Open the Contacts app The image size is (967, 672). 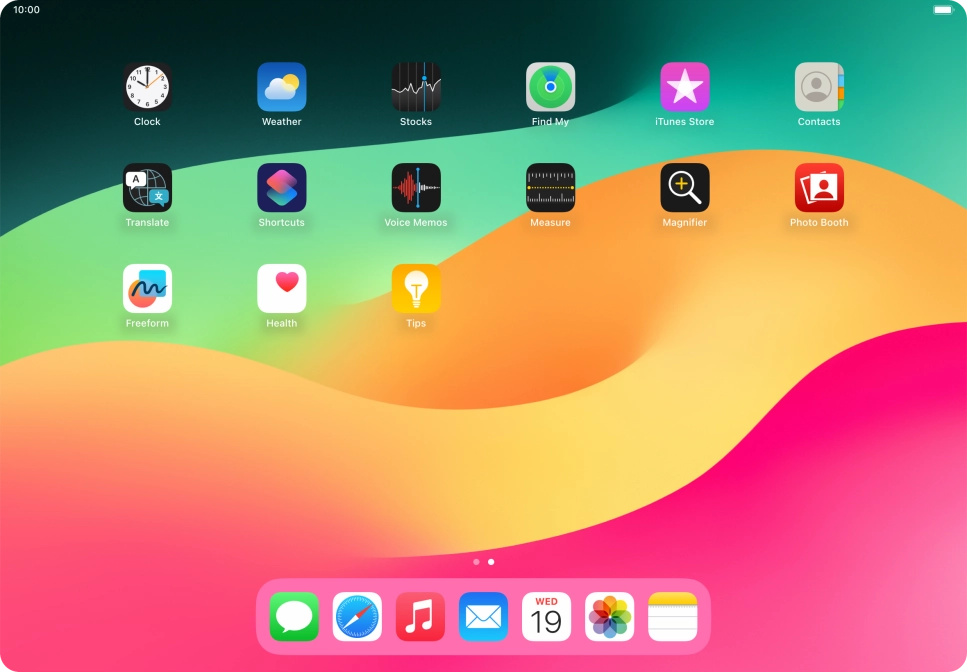pos(819,87)
